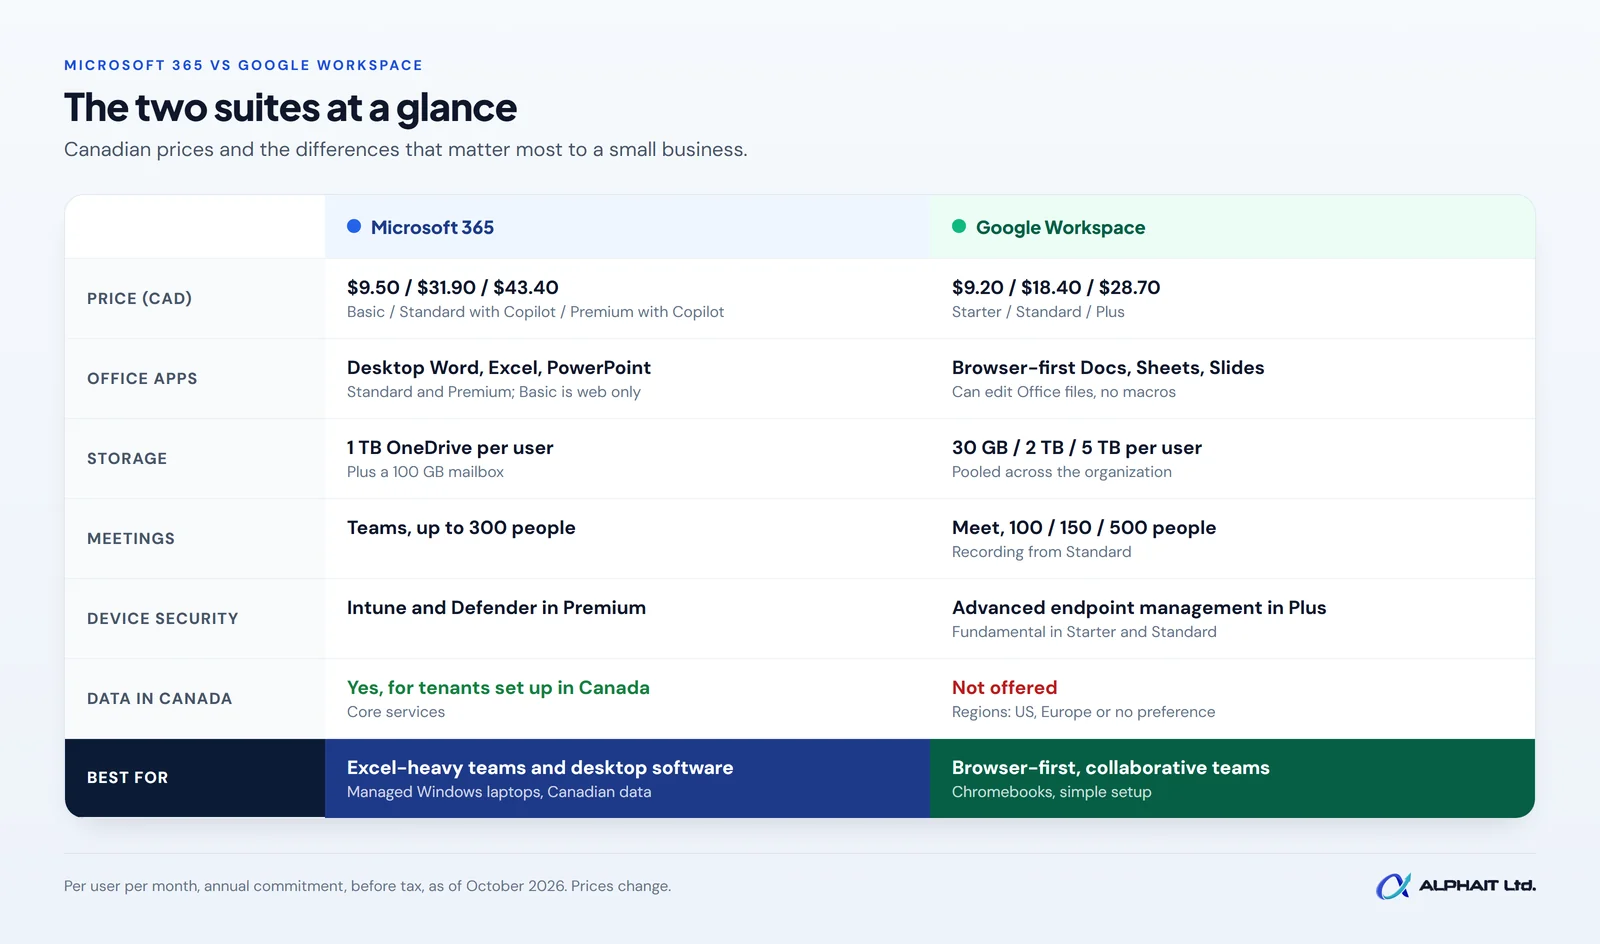Select the "OFFICE APPS" row label
The width and height of the screenshot is (1600, 944).
point(142,378)
